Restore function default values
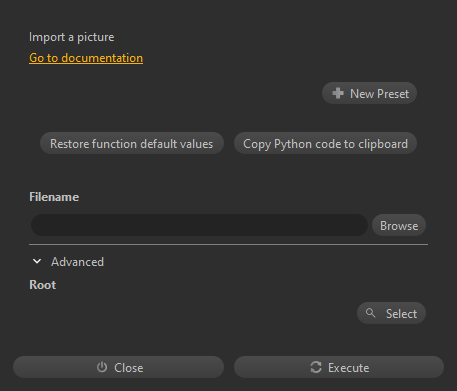The width and height of the screenshot is (457, 391). point(132,143)
